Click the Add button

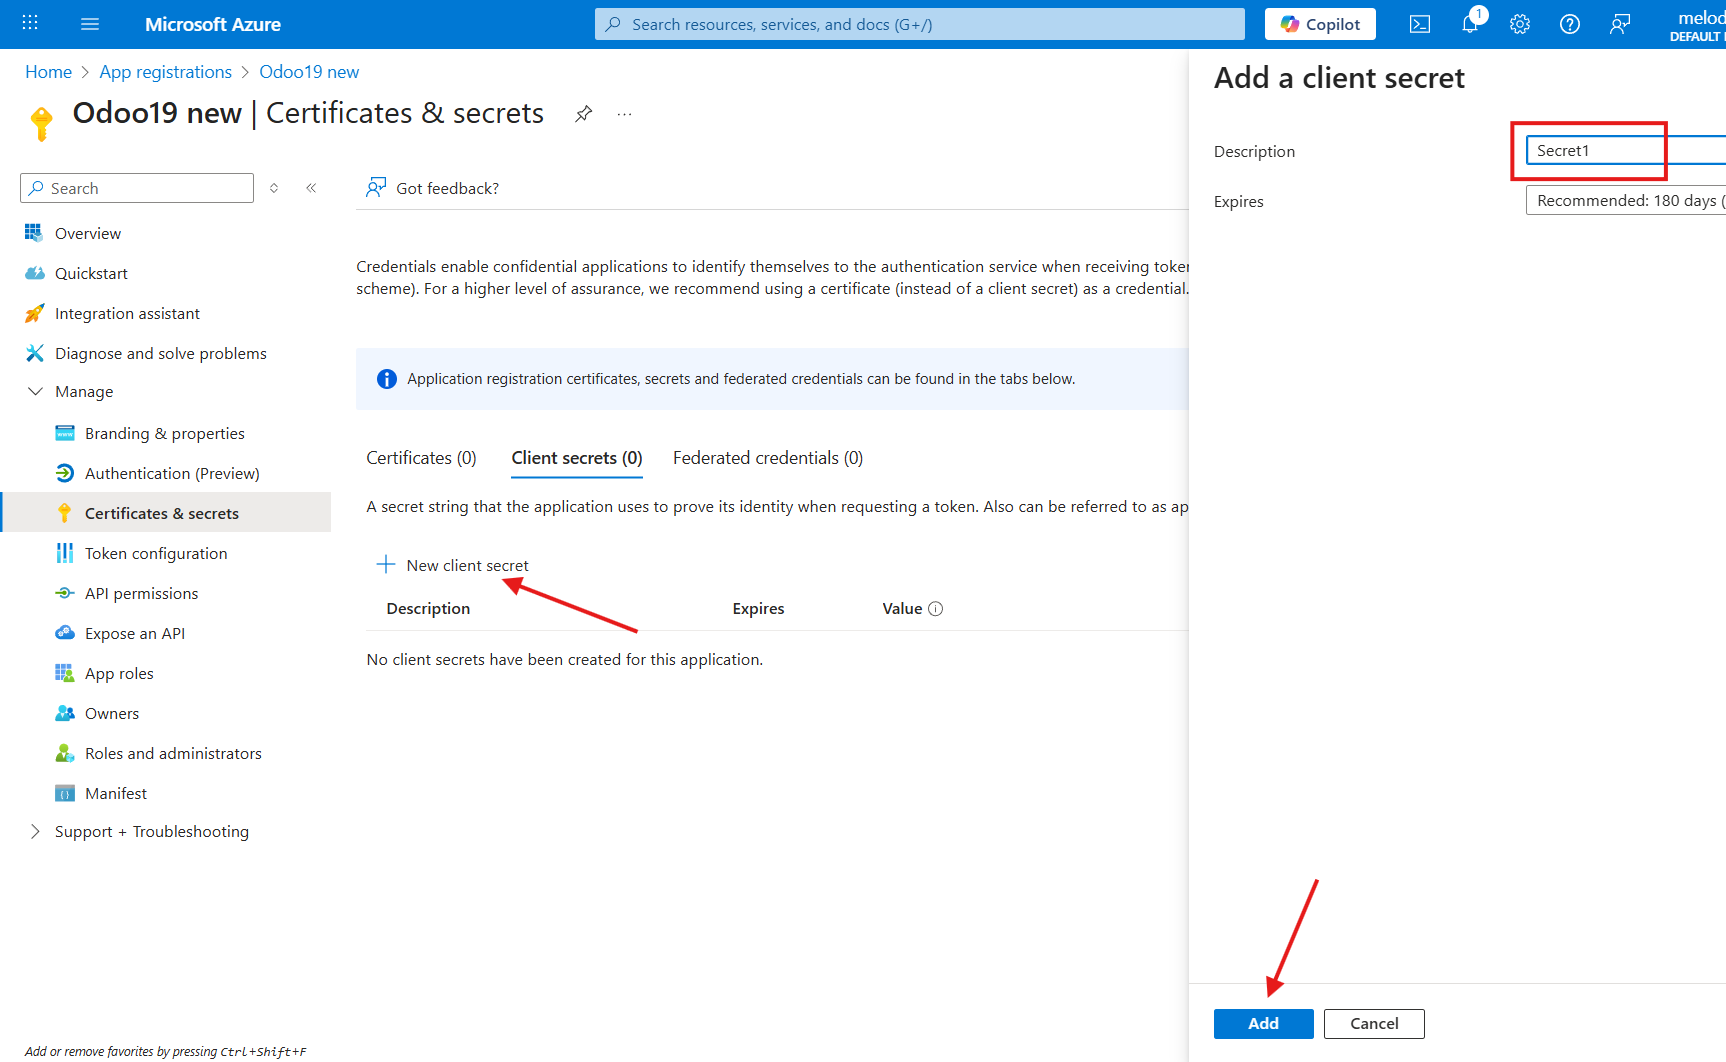coord(1263,1024)
